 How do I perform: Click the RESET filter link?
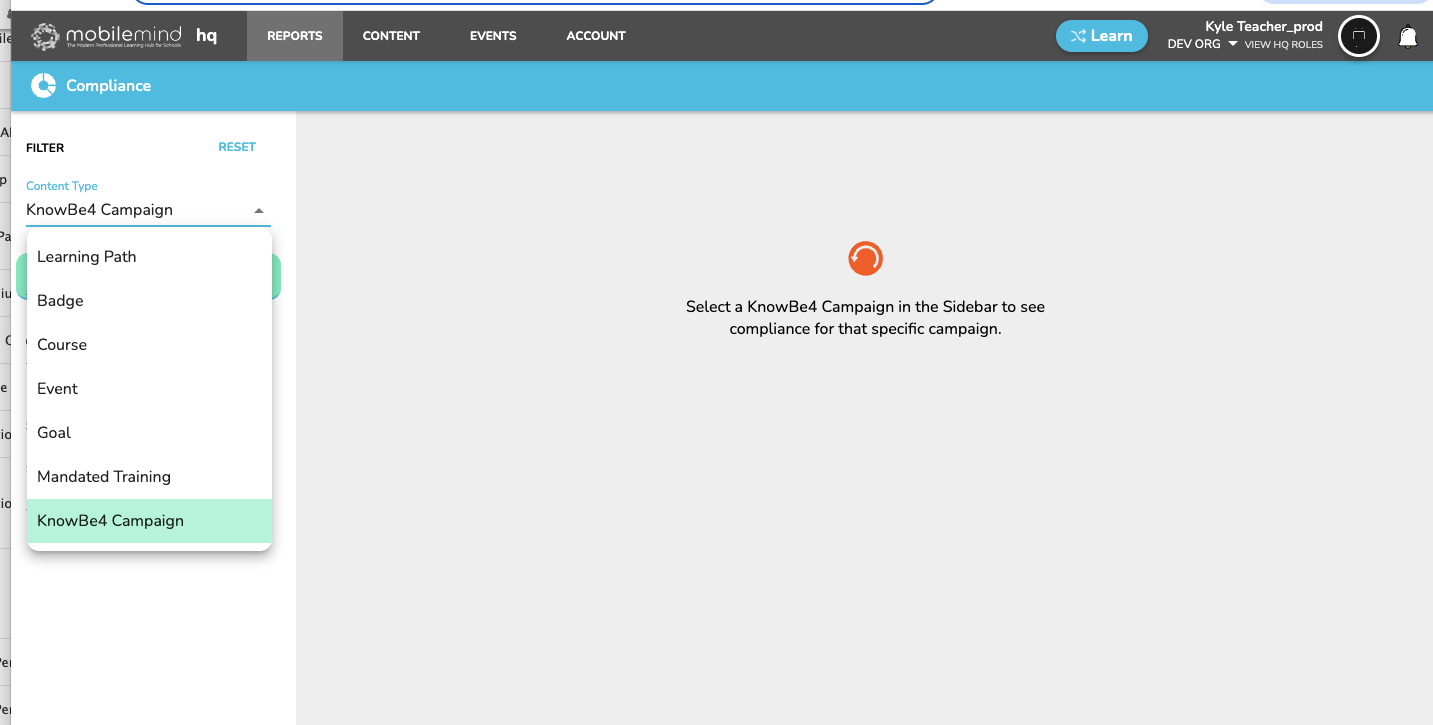click(236, 146)
